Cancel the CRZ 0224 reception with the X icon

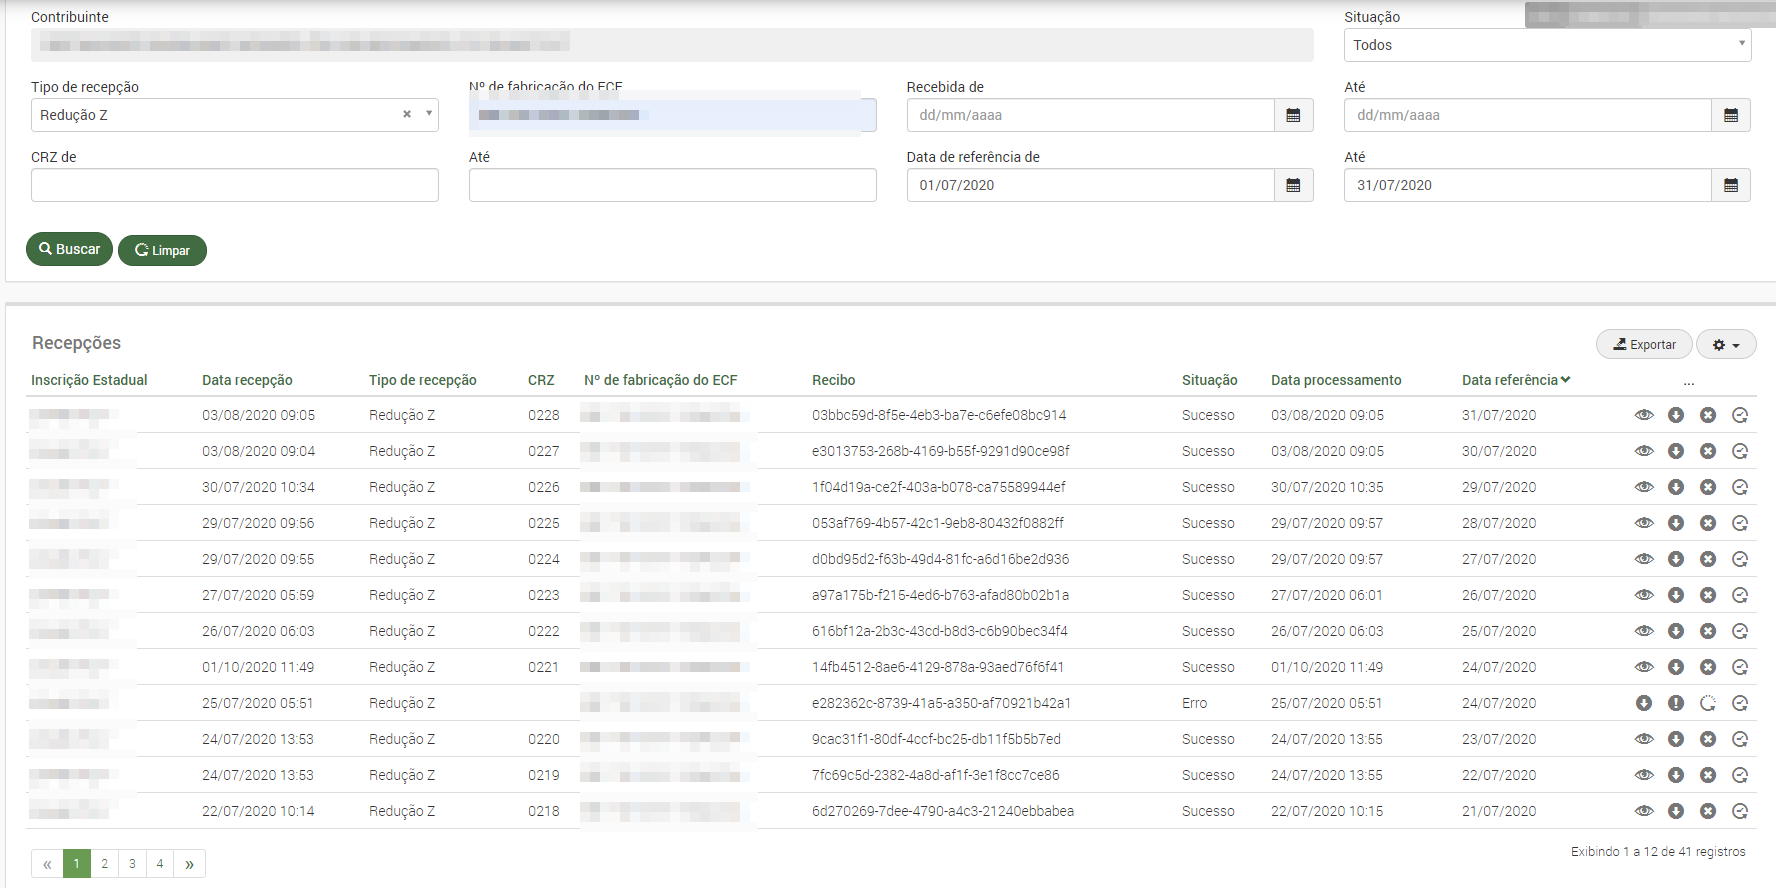coord(1708,559)
